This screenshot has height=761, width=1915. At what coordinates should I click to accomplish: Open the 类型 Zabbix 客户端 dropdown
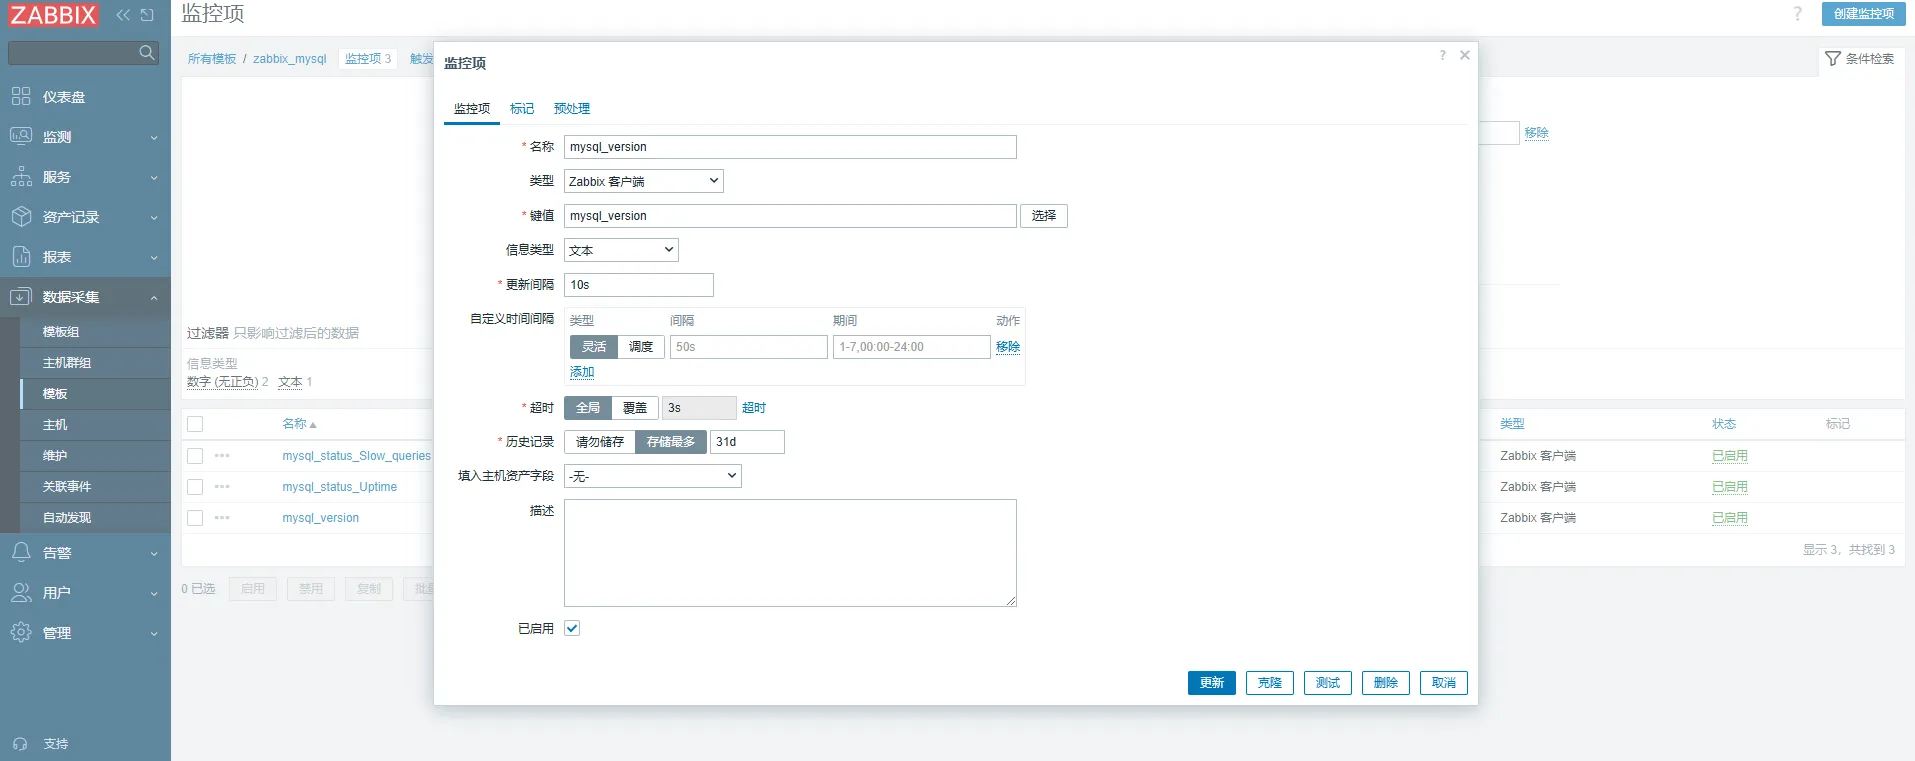tap(644, 181)
